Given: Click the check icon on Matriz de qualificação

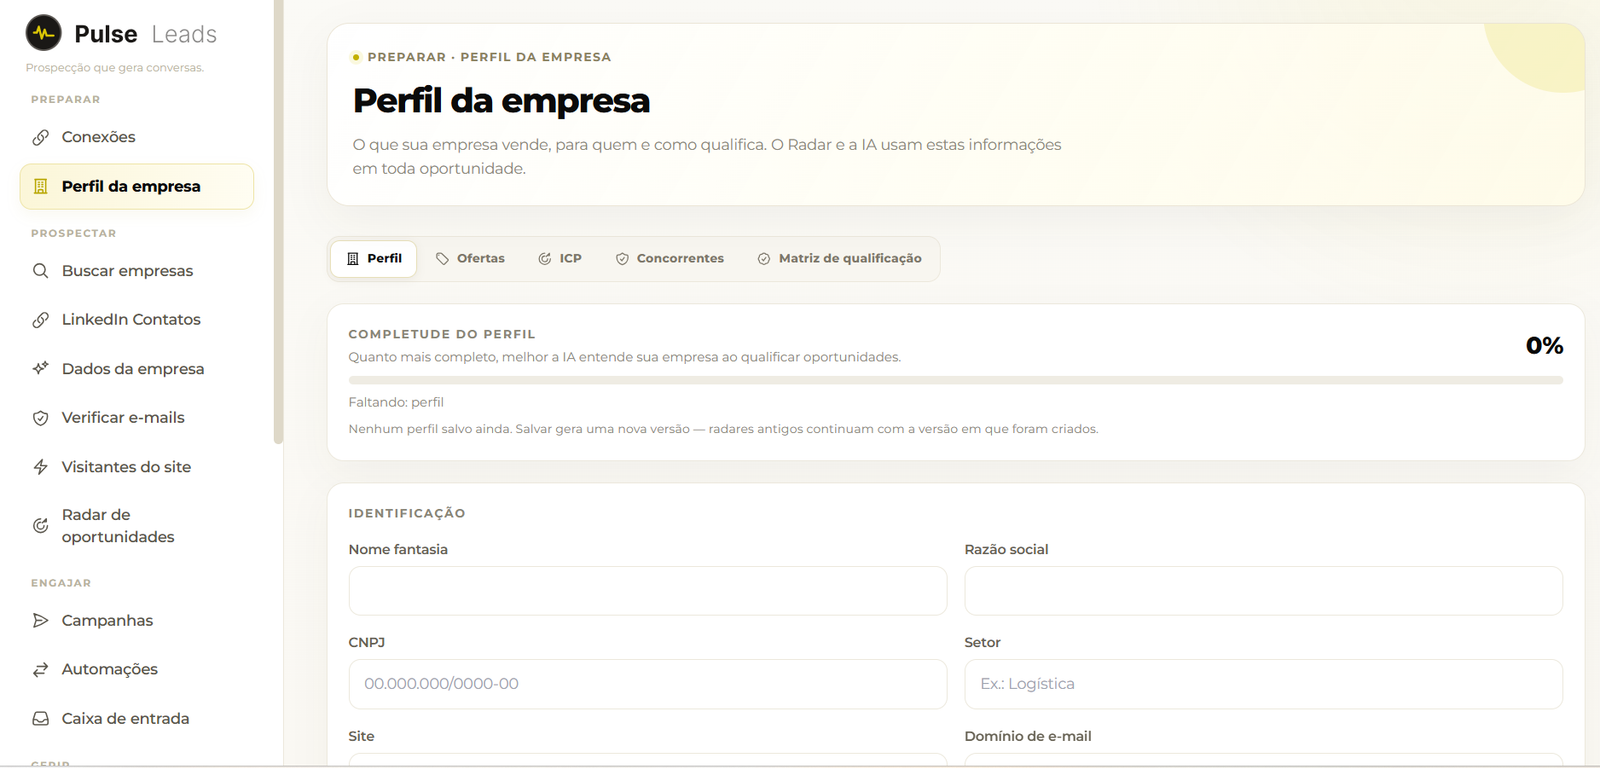Looking at the screenshot, I should pyautogui.click(x=764, y=259).
